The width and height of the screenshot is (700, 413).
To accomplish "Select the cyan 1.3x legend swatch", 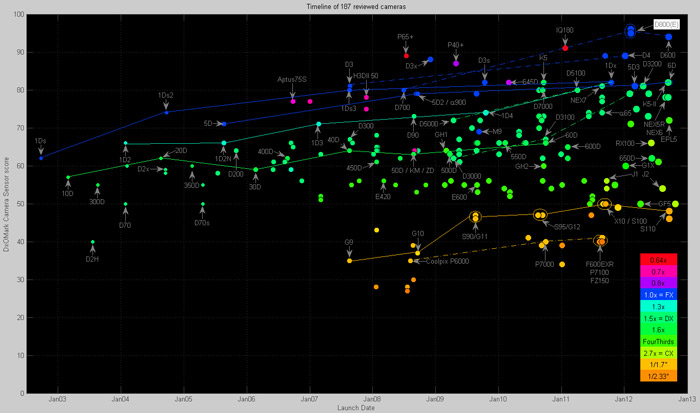I will click(x=658, y=306).
